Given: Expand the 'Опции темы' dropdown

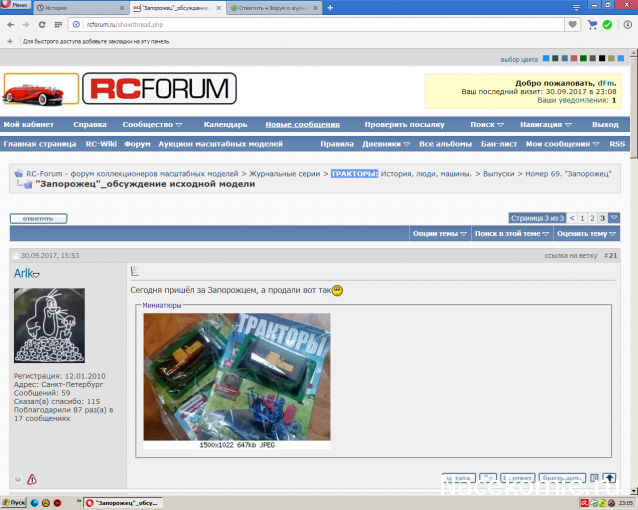Looking at the screenshot, I should point(438,233).
